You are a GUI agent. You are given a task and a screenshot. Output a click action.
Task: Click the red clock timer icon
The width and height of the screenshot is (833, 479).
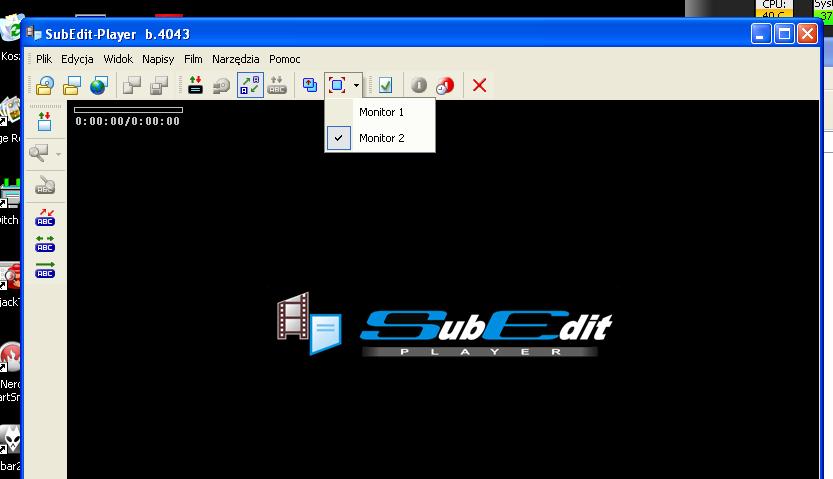tap(445, 85)
